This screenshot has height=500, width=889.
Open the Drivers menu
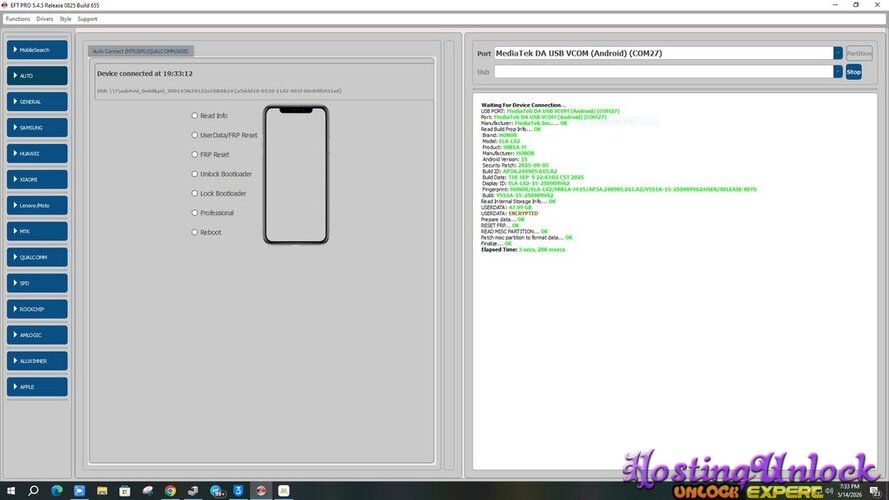45,19
